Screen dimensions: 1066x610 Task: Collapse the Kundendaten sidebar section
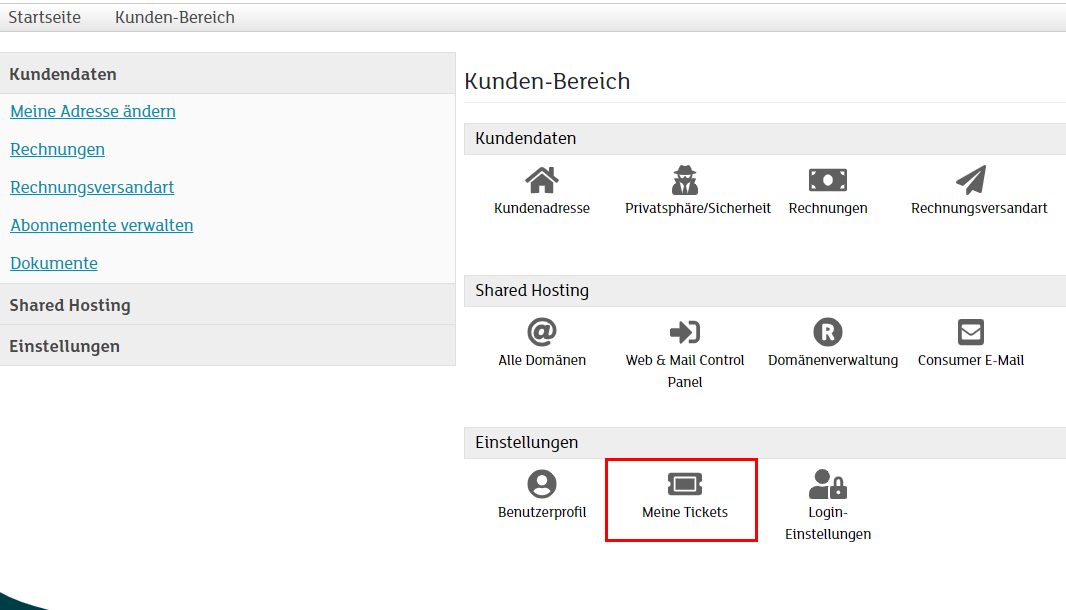pos(63,74)
